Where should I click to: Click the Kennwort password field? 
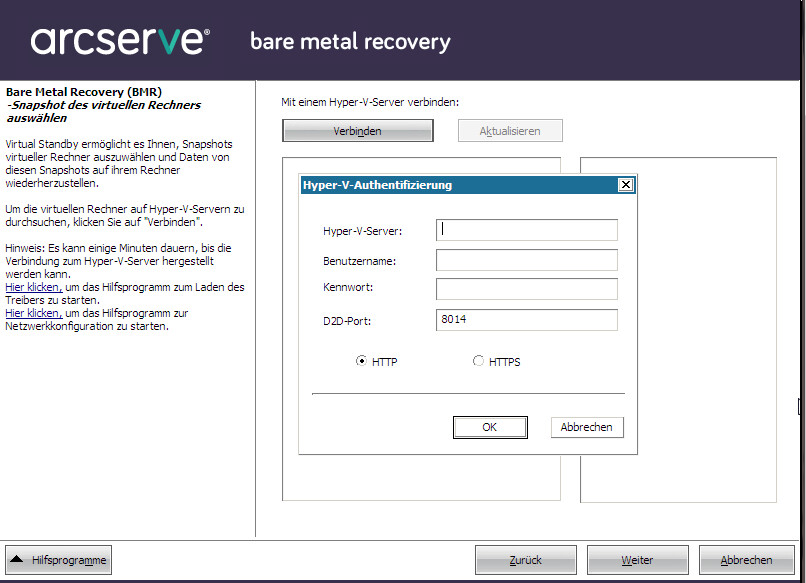pos(526,289)
